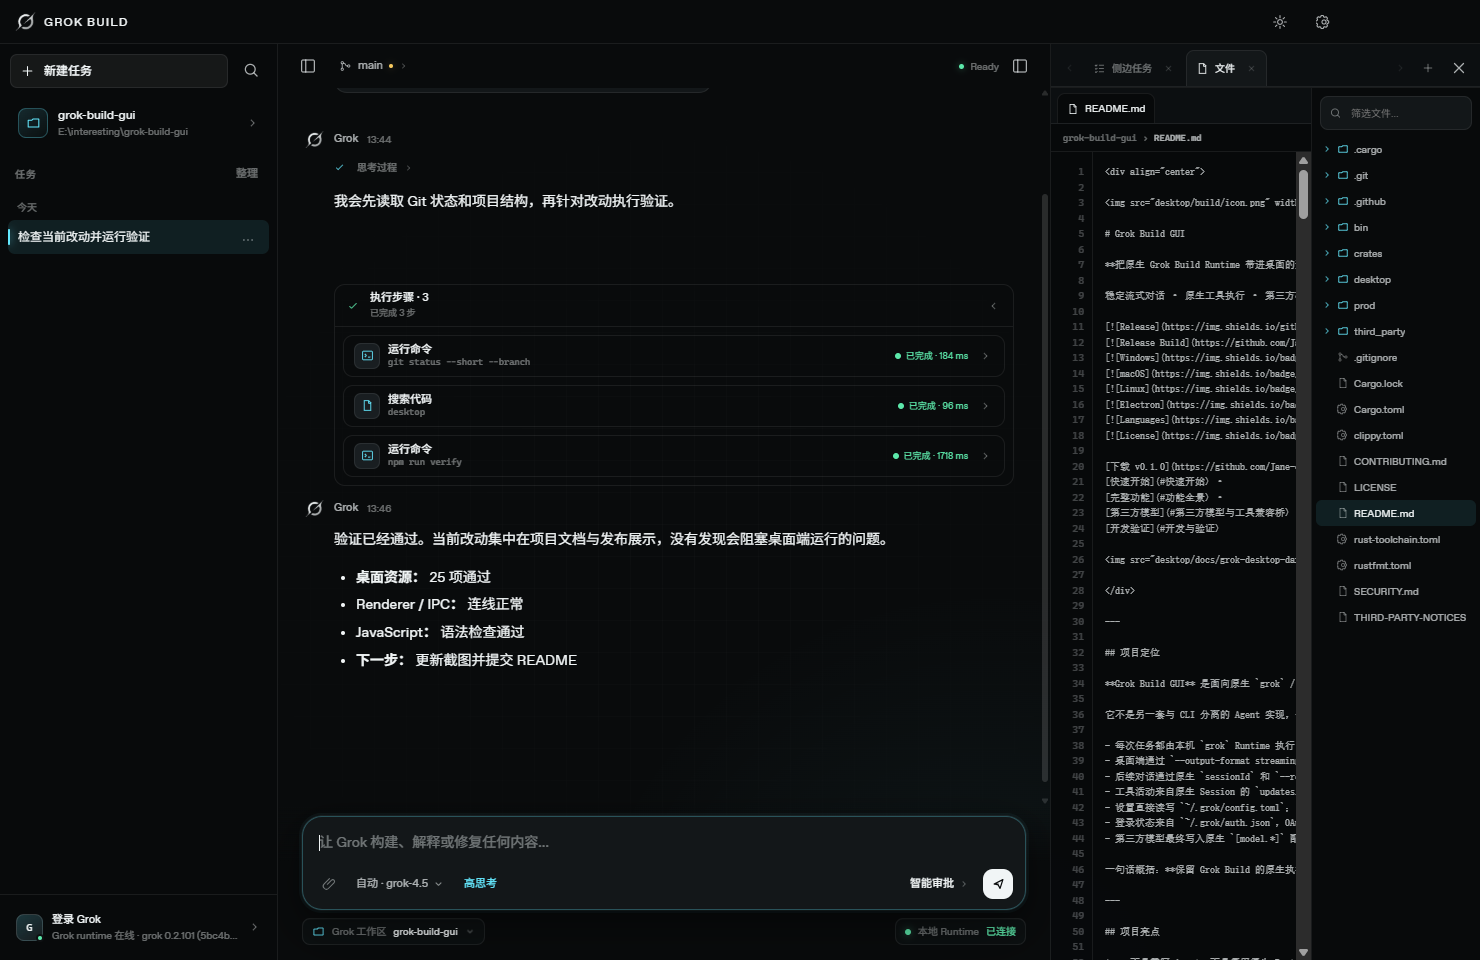Expand the prod folder
The height and width of the screenshot is (960, 1480).
click(1327, 306)
